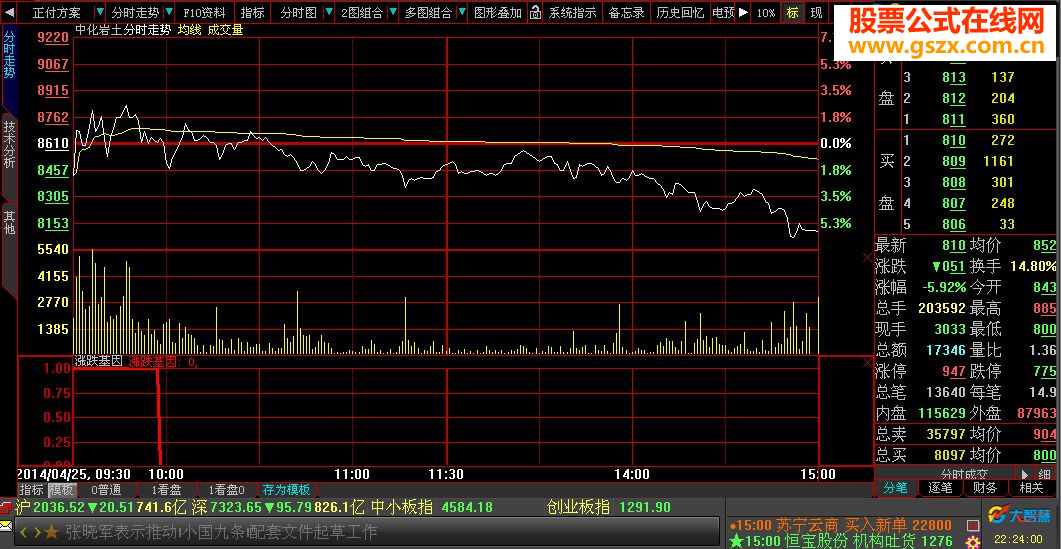Click the red icon left of 沪 index

[x=6, y=506]
